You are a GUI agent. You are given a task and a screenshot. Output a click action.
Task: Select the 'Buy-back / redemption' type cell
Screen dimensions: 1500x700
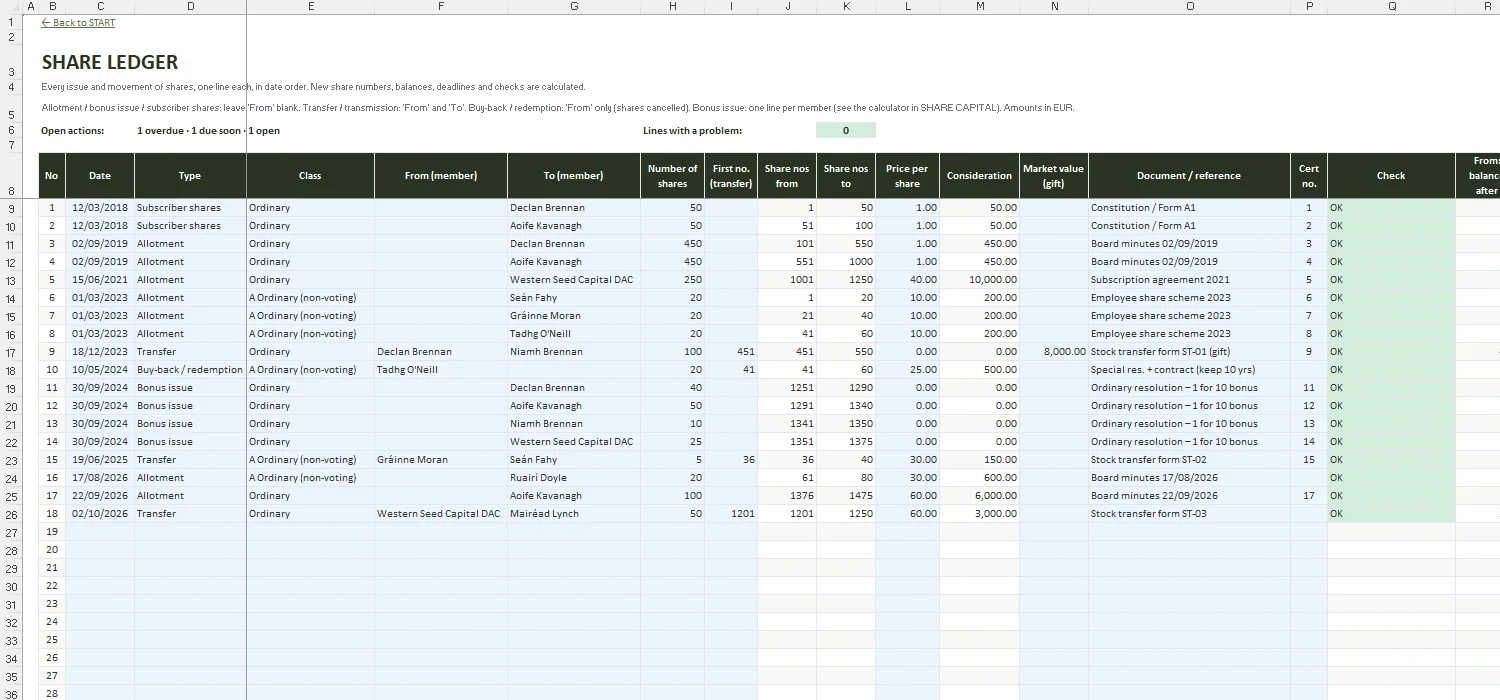tap(190, 370)
